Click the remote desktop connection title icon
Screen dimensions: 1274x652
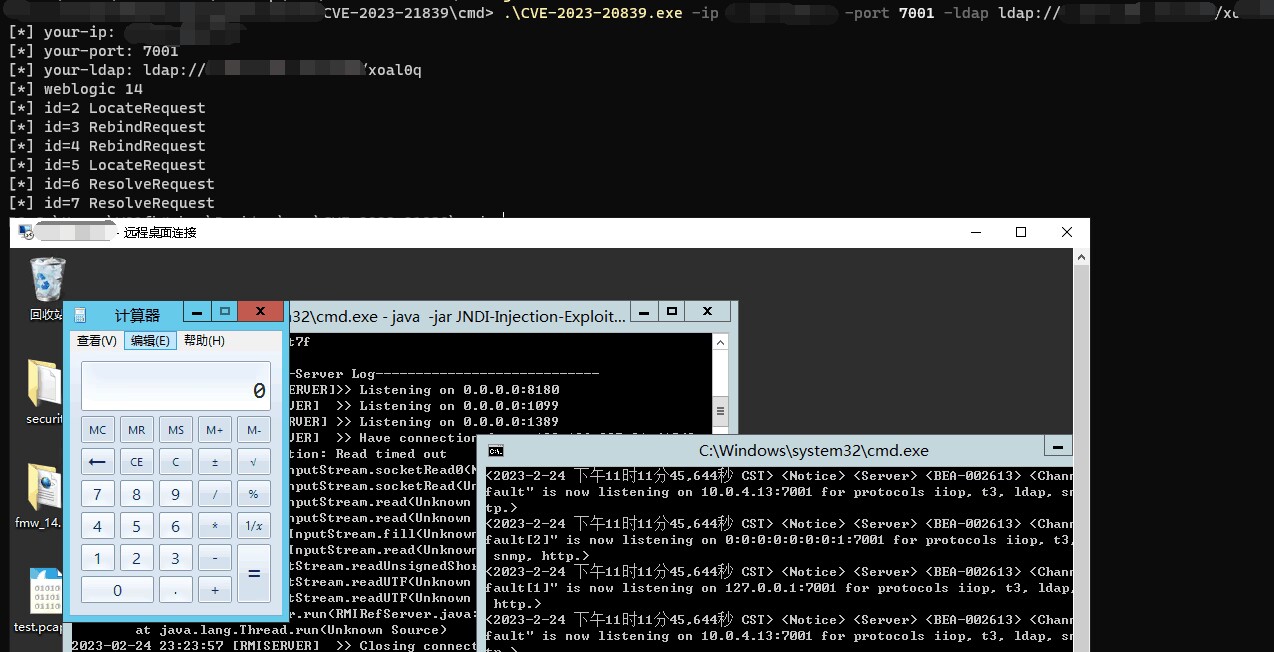coord(26,232)
